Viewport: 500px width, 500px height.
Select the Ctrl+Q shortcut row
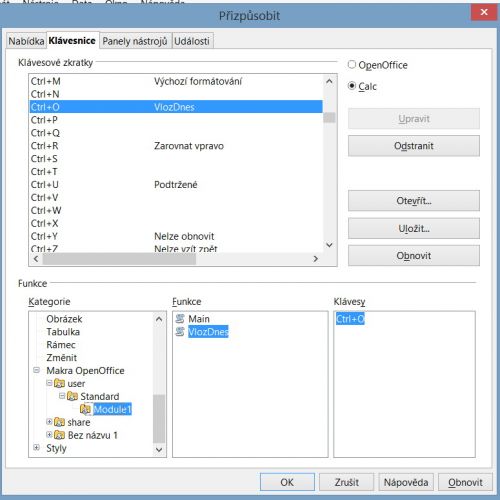(176, 133)
